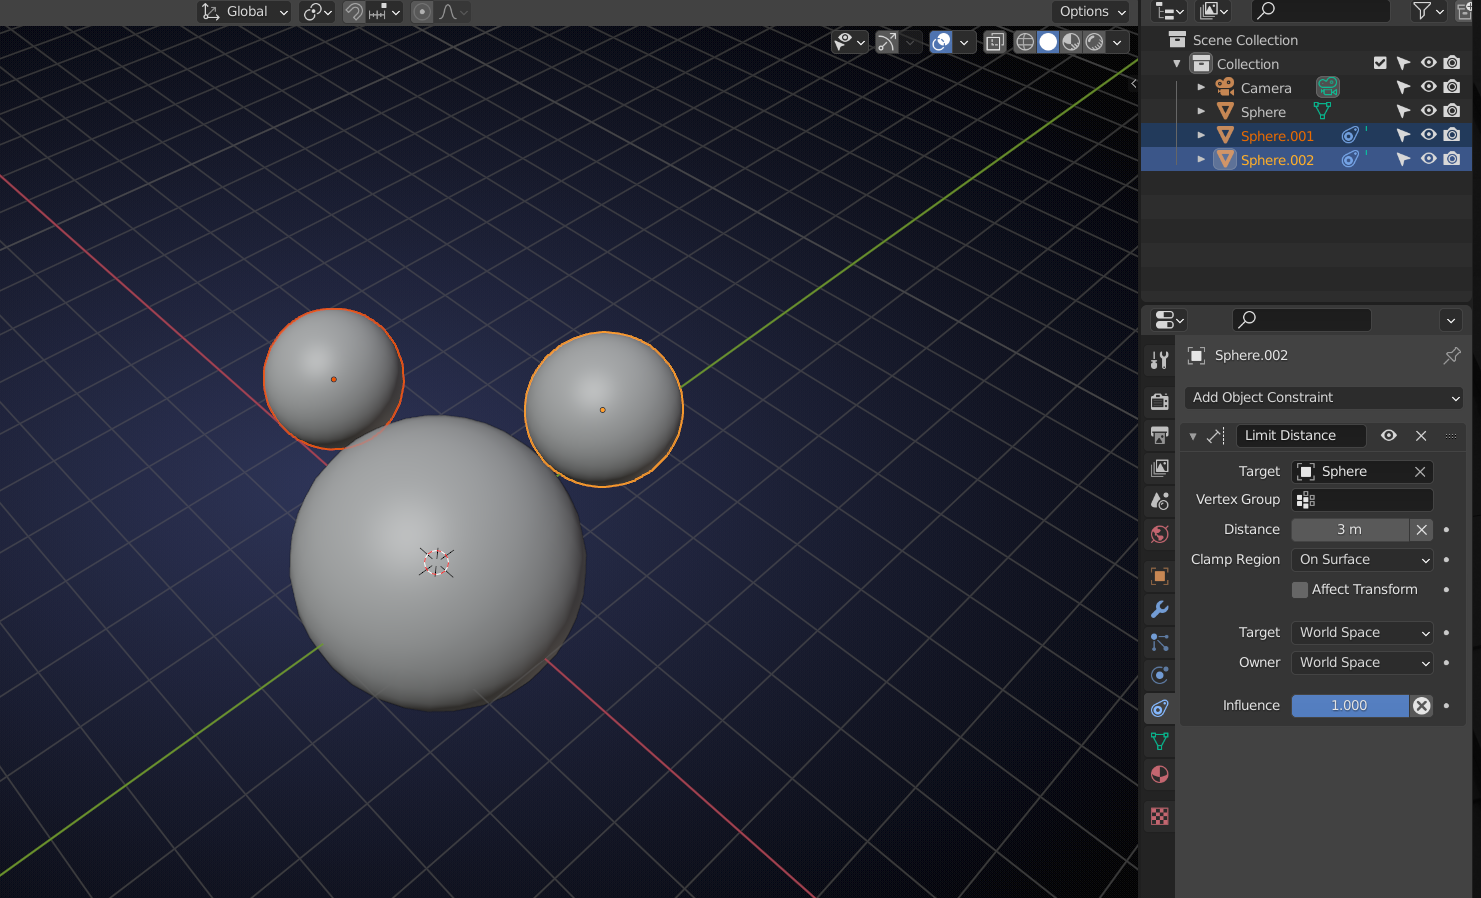
Task: Open the Options menu
Action: [x=1091, y=12]
